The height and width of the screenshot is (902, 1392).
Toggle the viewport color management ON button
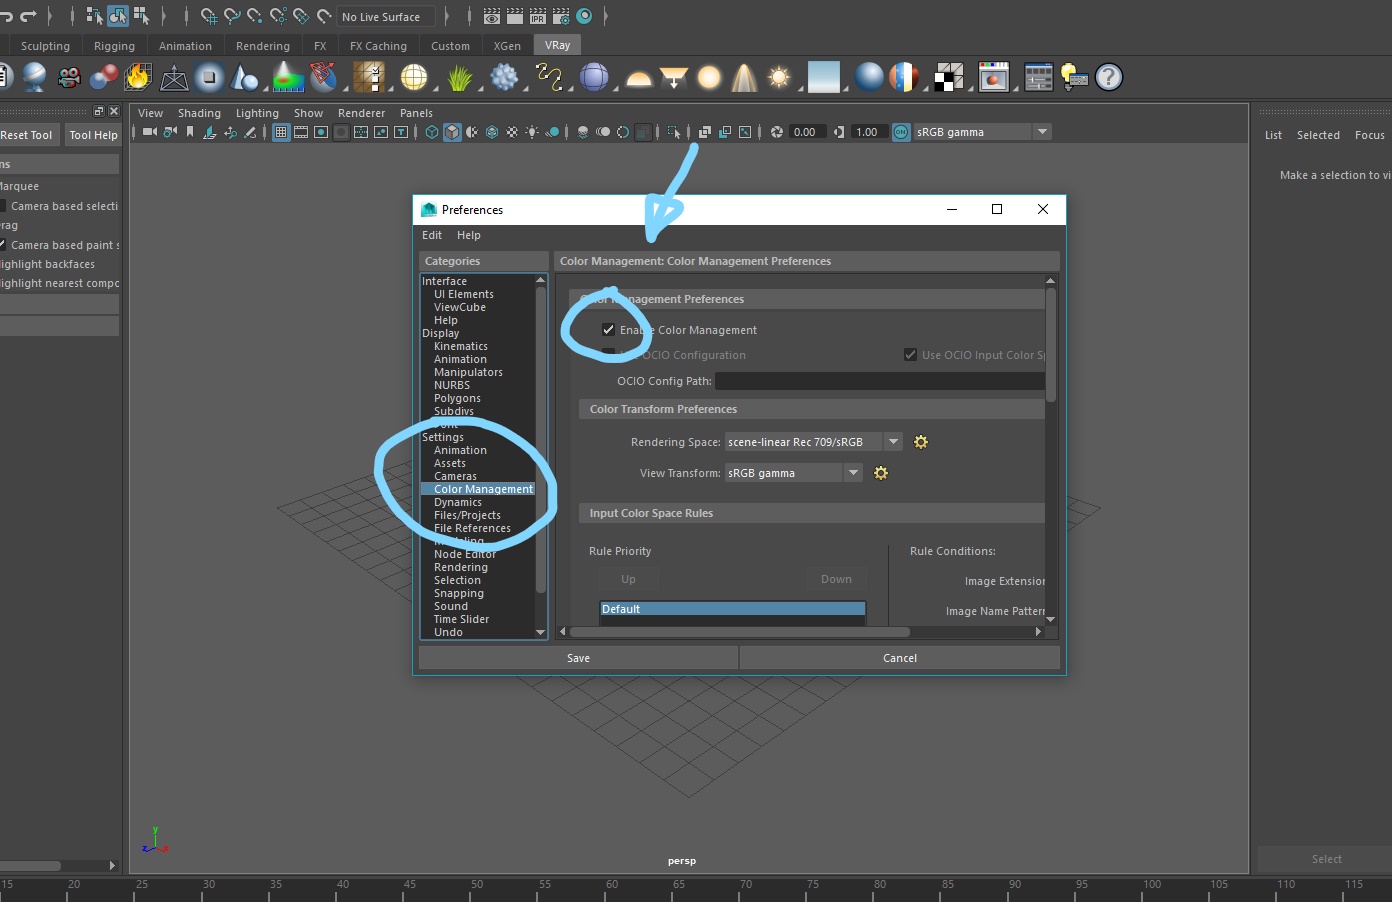[901, 132]
